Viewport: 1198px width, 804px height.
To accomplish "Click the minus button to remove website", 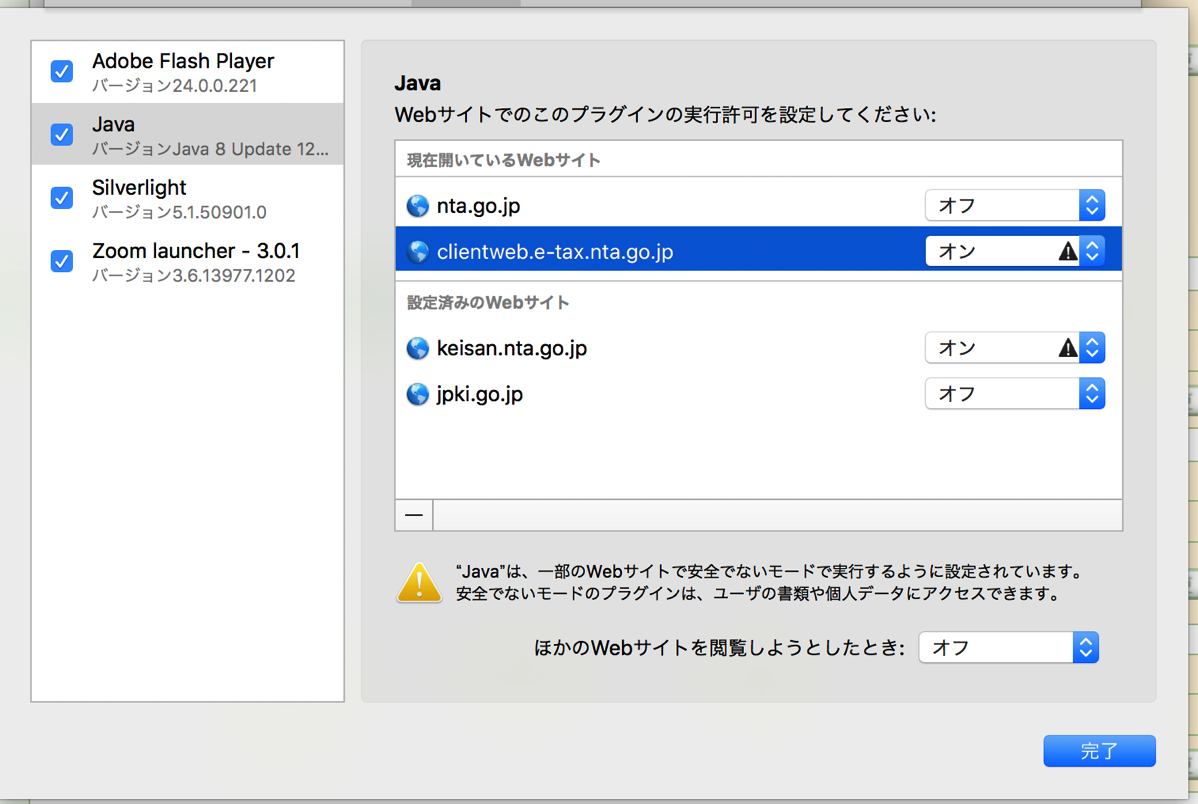I will coord(414,515).
